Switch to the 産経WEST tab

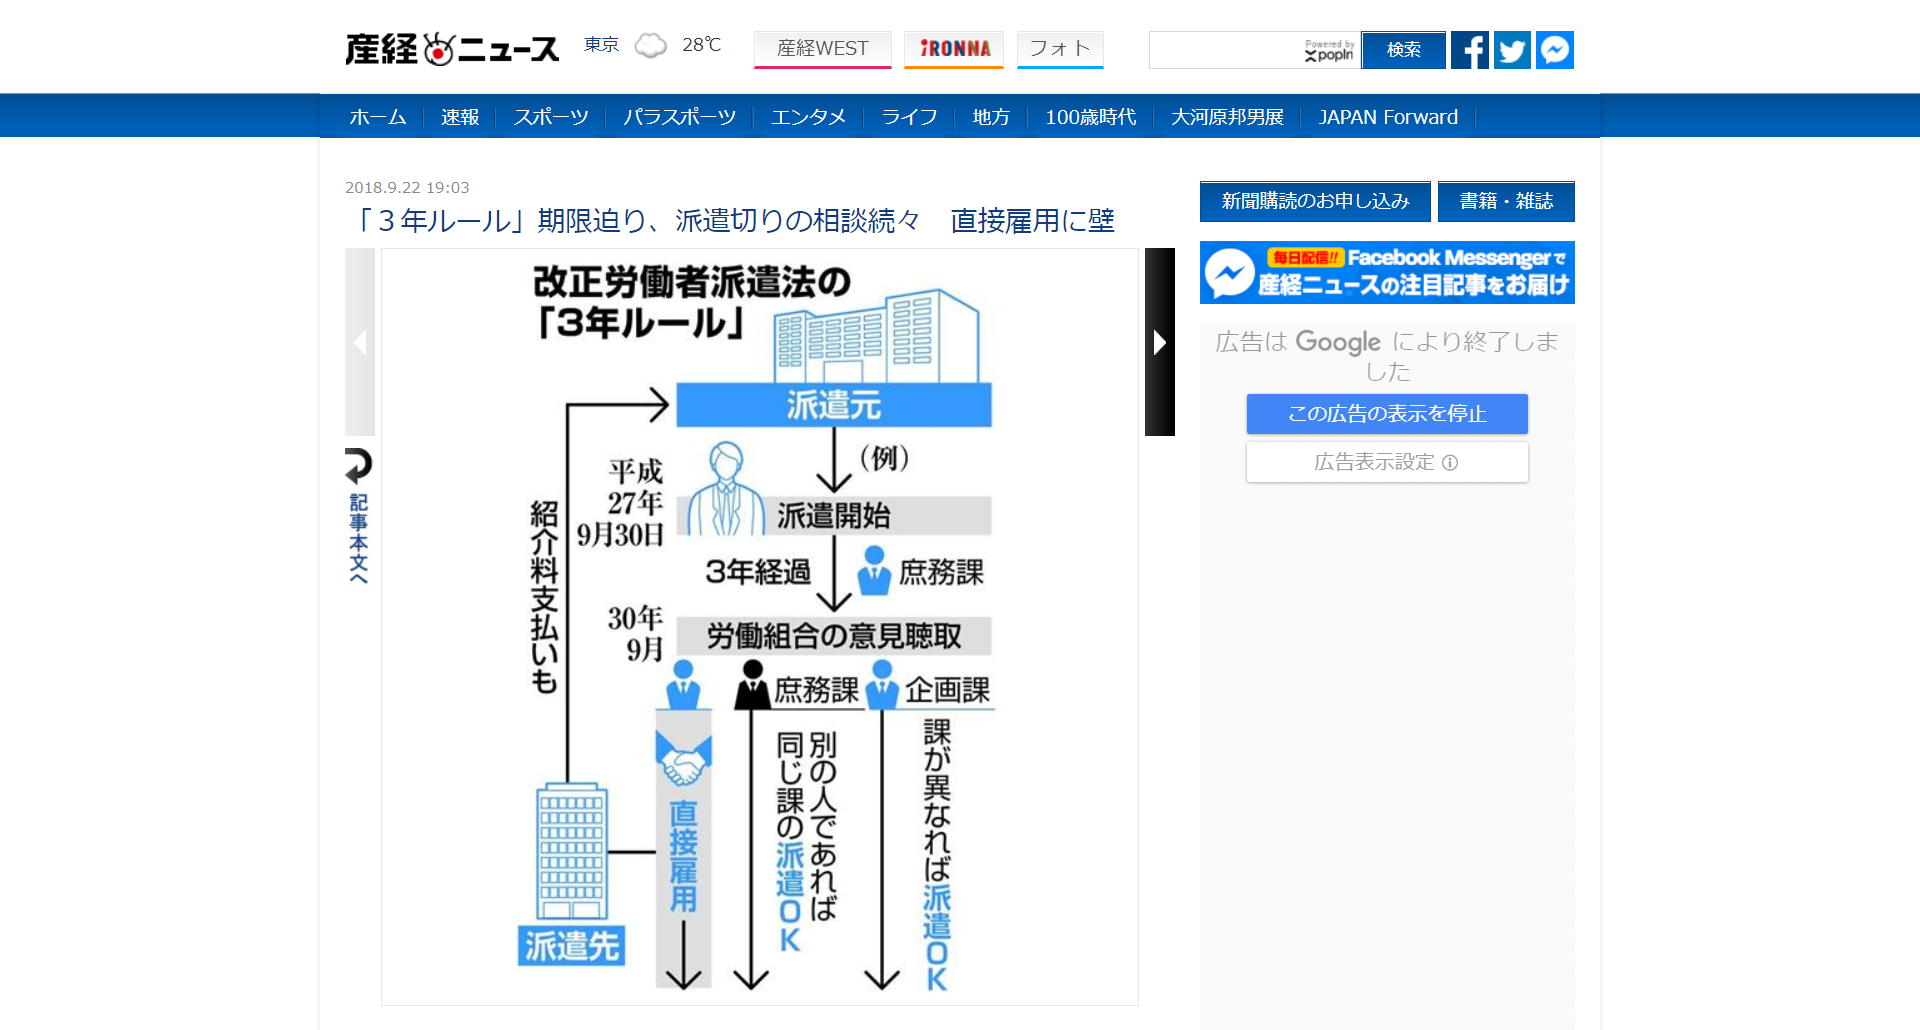[822, 49]
